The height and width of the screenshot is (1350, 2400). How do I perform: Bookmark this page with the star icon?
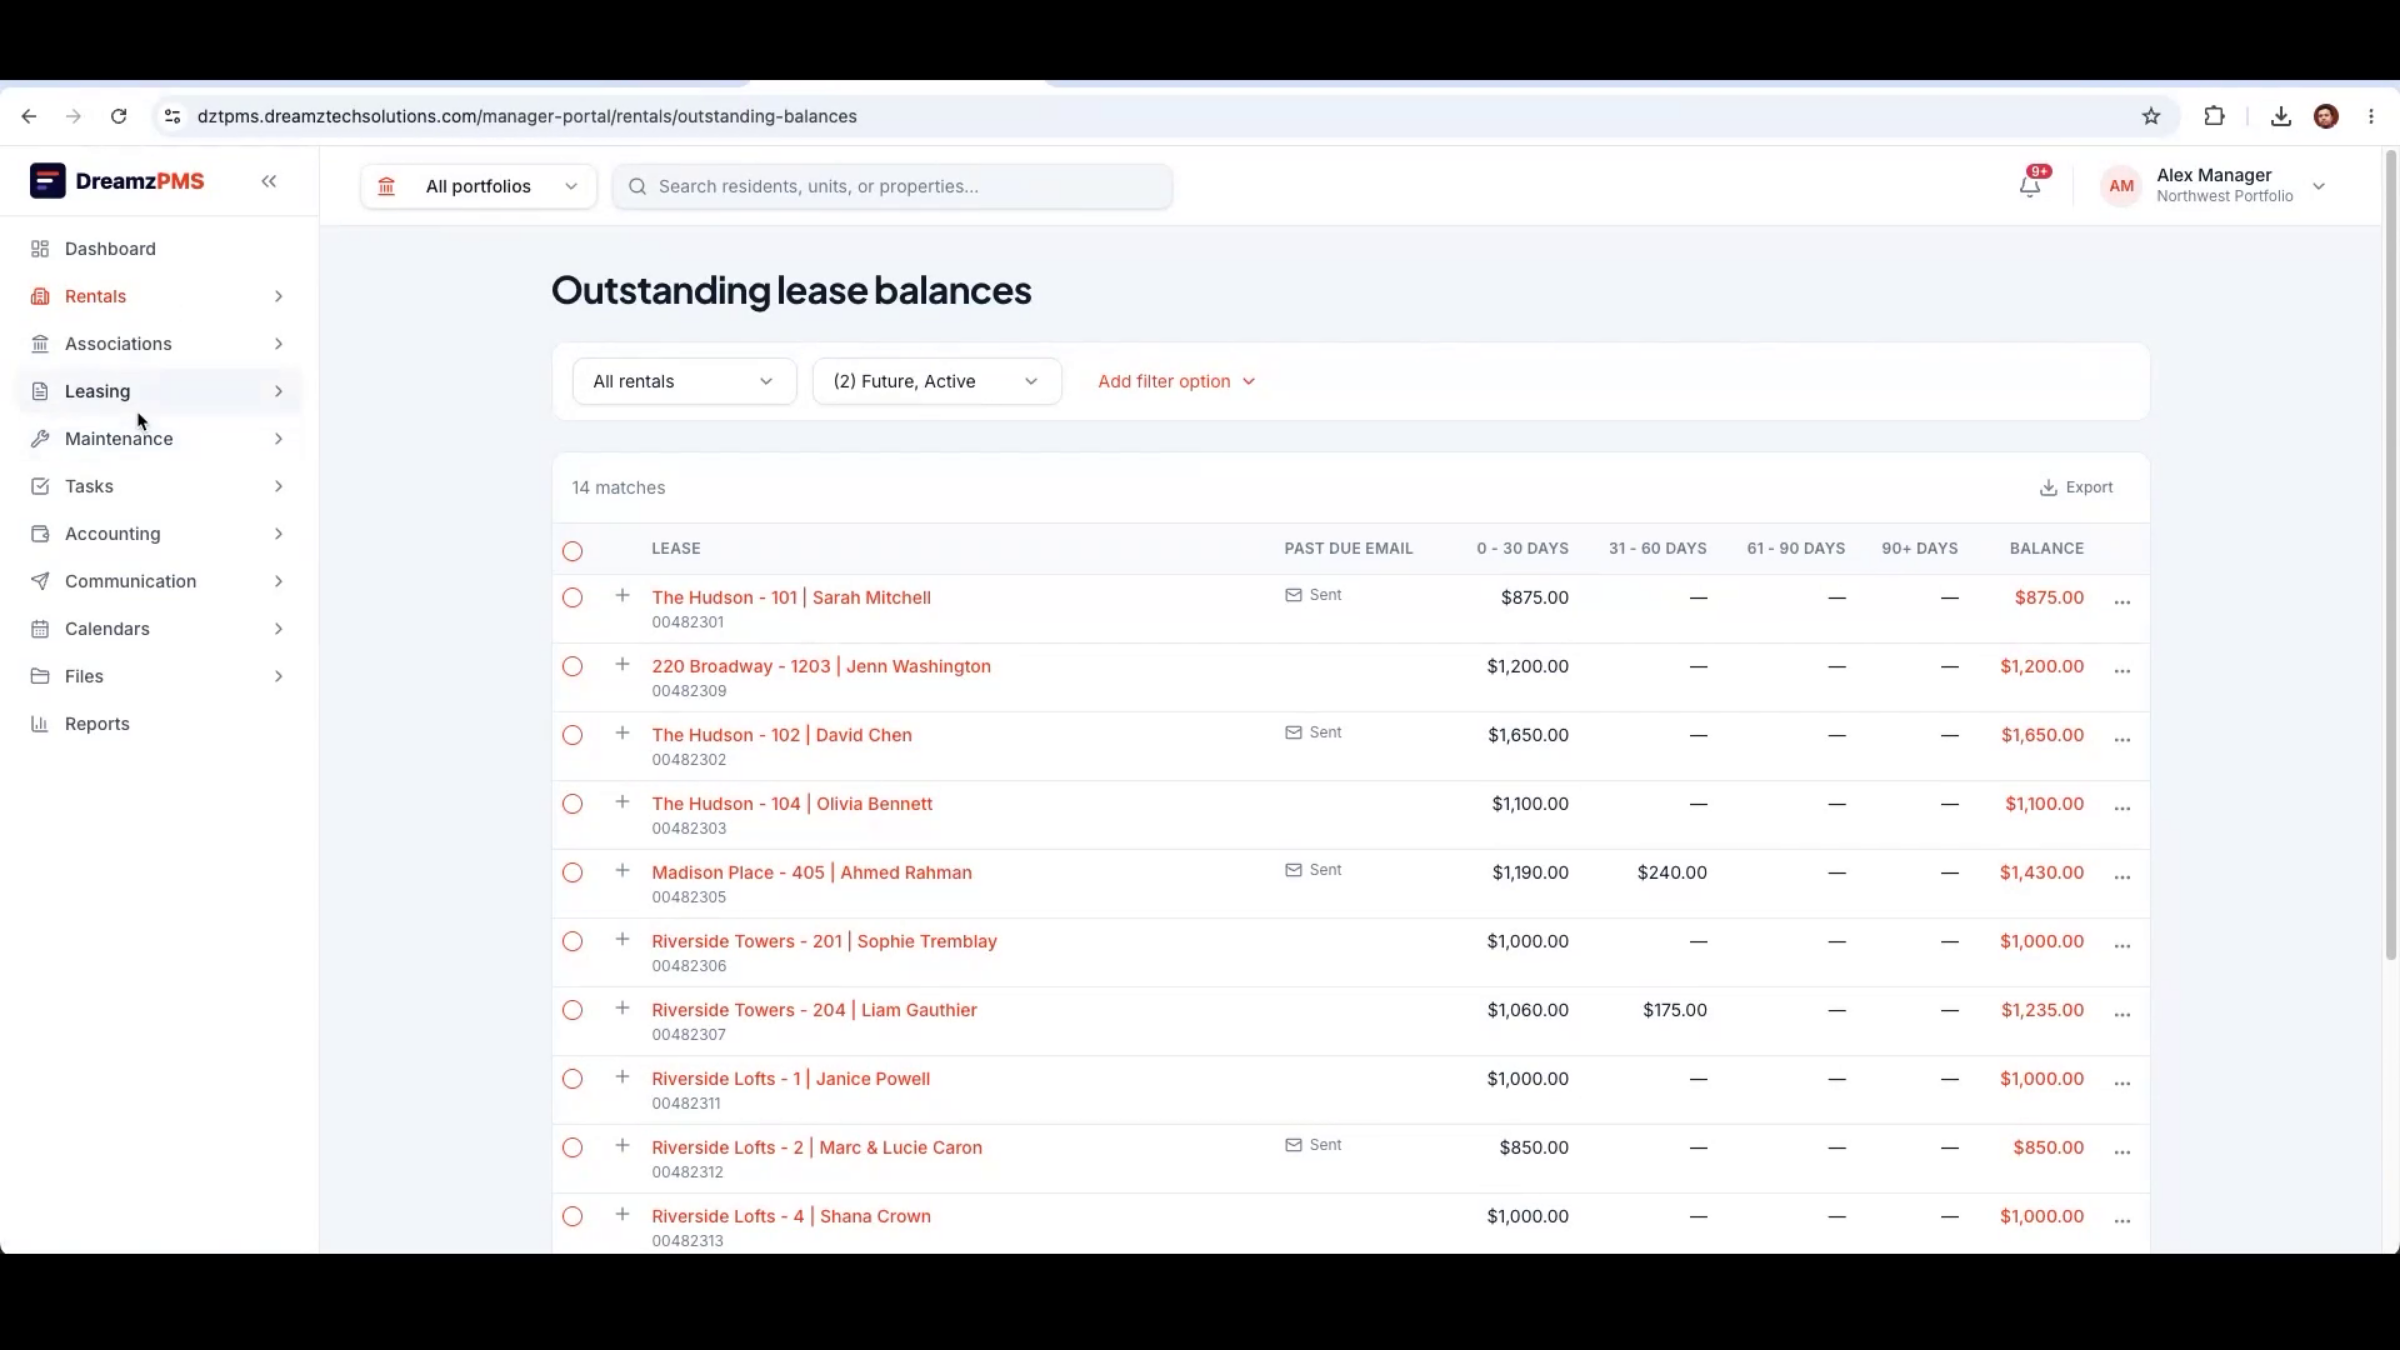coord(2151,116)
